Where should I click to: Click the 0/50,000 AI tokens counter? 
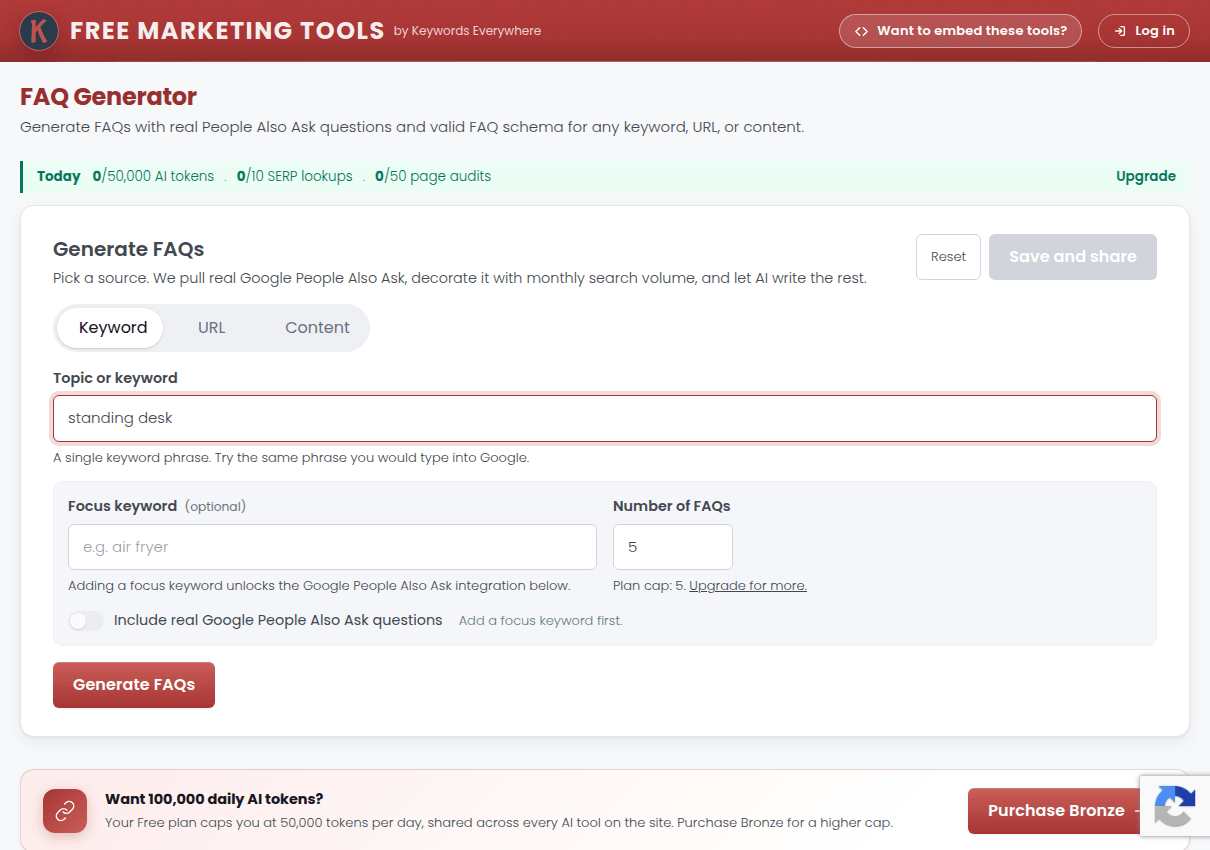pyautogui.click(x=153, y=176)
